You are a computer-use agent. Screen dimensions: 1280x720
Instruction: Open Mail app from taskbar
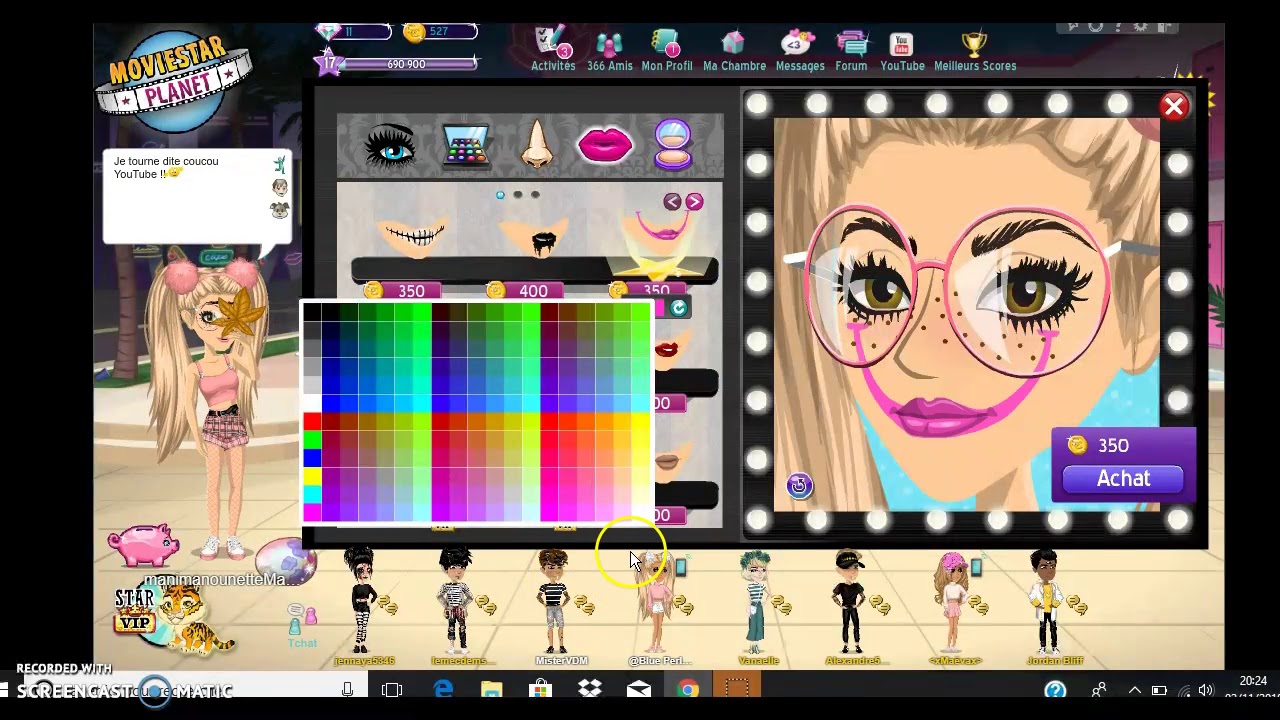[639, 689]
